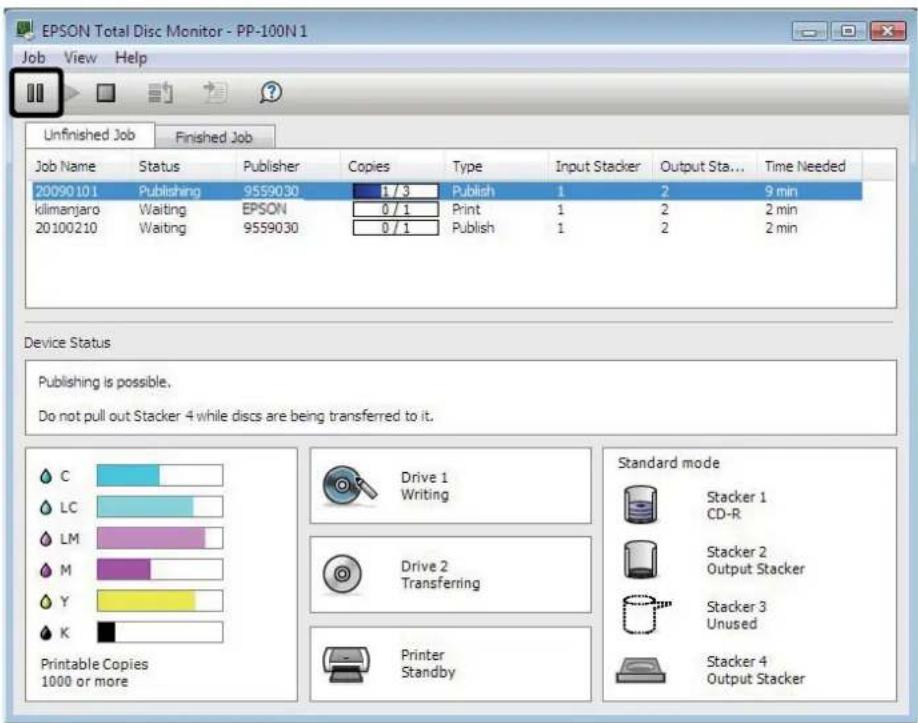This screenshot has height=723, width=918.
Task: Click 20100210's 0/1 copies progress bar
Action: click(x=396, y=228)
